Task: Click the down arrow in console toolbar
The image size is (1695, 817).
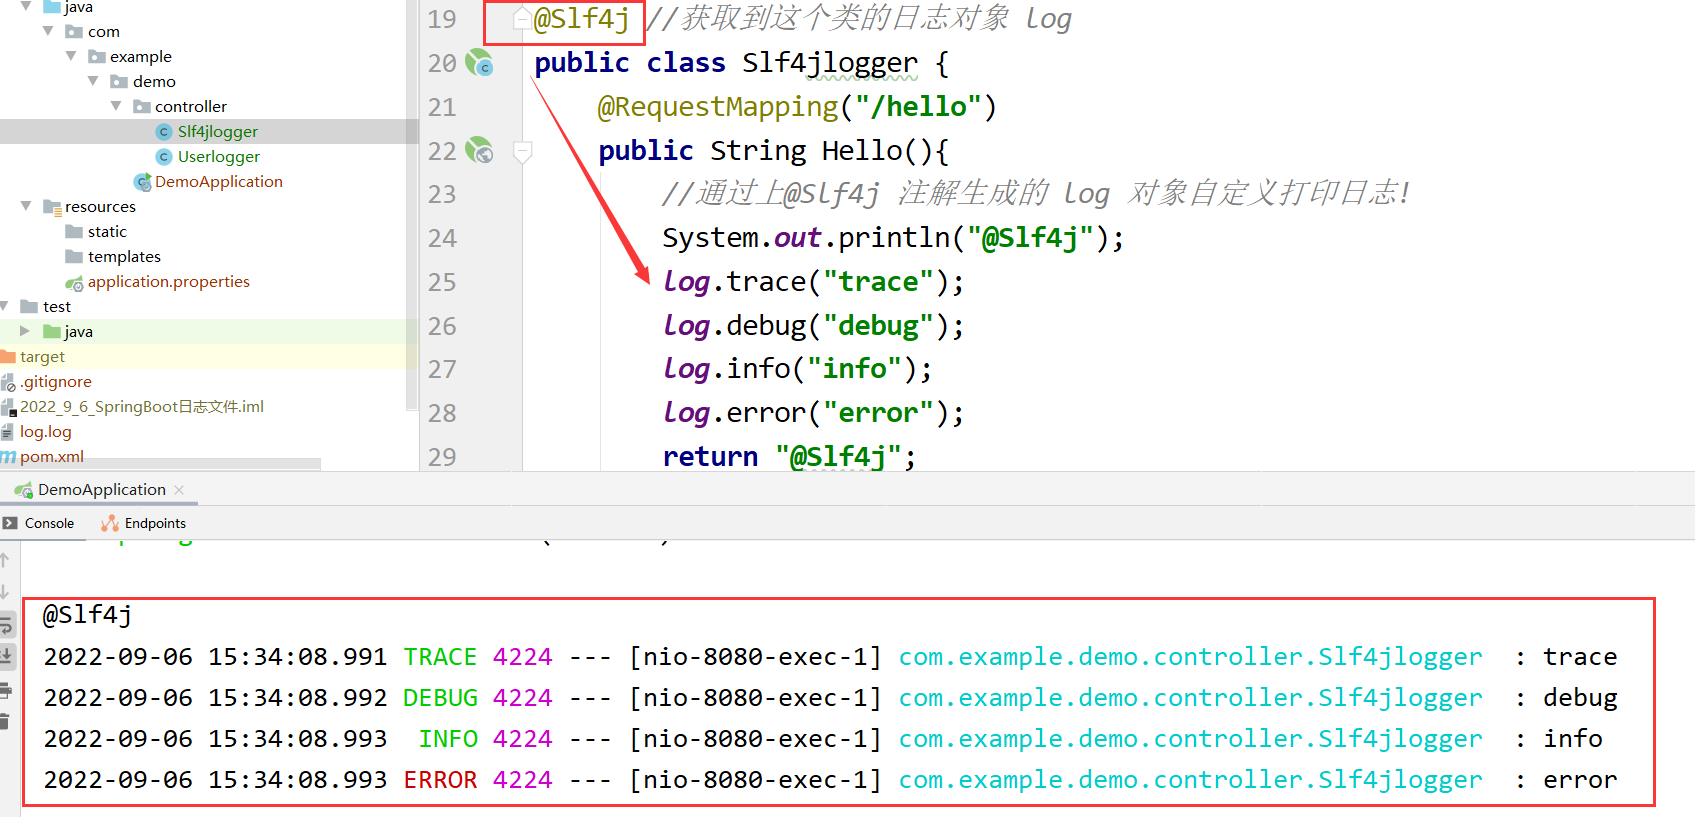Action: [5, 592]
